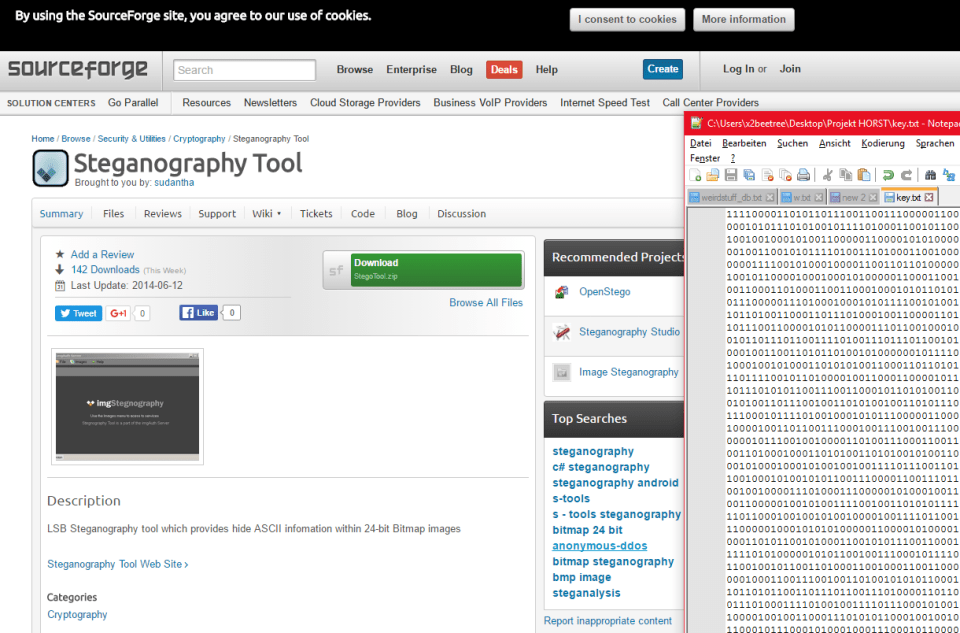Click Cut scissors icon in Notepad++
Viewport: 960px width, 633px height.
(x=828, y=175)
